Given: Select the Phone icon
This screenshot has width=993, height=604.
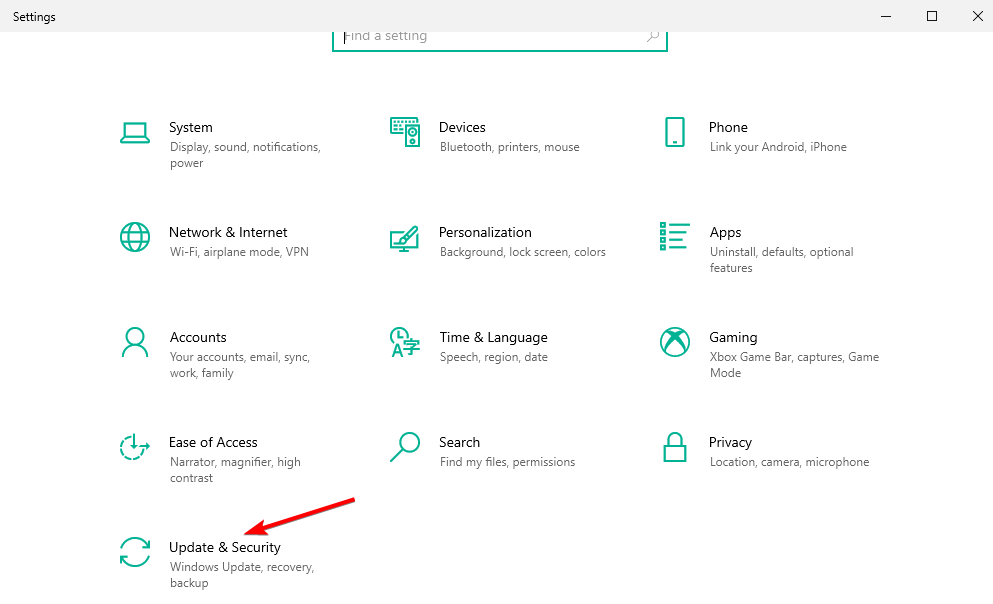Looking at the screenshot, I should [x=676, y=132].
